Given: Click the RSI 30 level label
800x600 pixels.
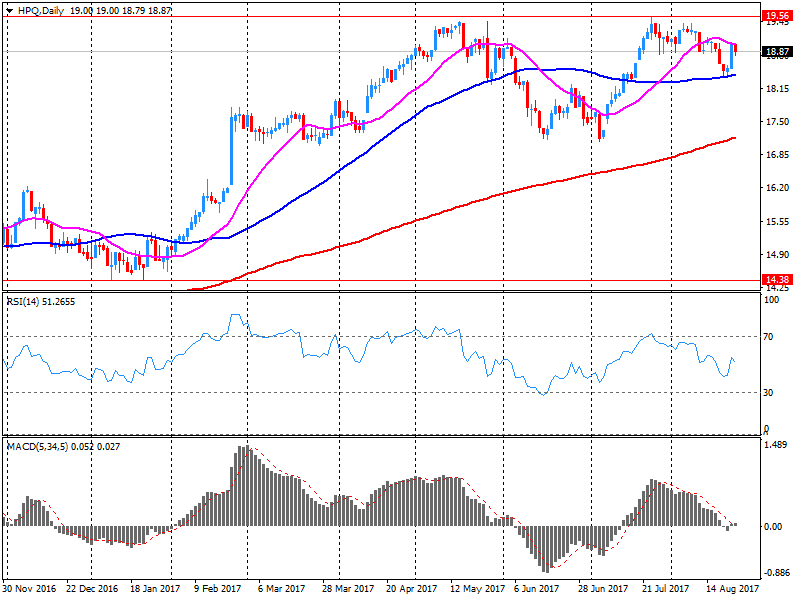Looking at the screenshot, I should click(x=768, y=392).
